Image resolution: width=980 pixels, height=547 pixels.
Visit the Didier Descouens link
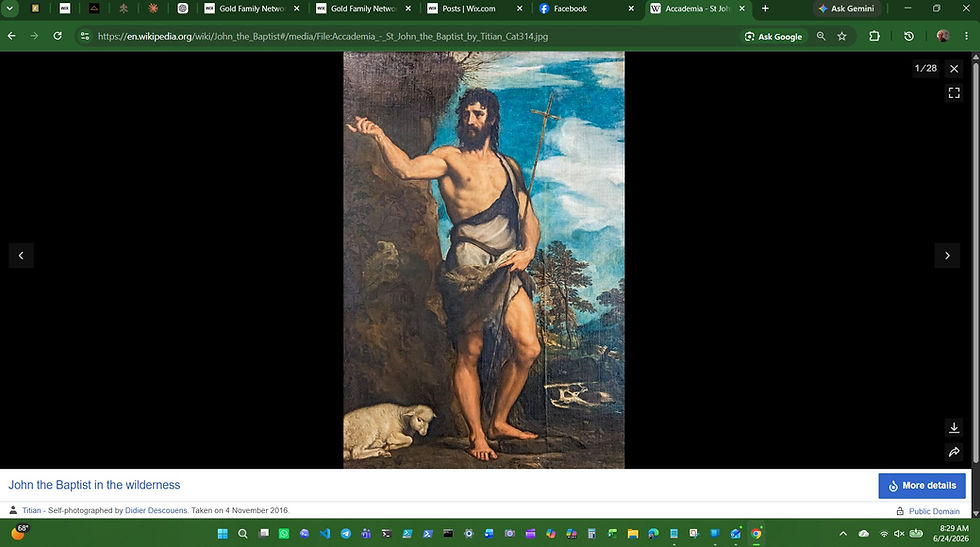coord(156,511)
